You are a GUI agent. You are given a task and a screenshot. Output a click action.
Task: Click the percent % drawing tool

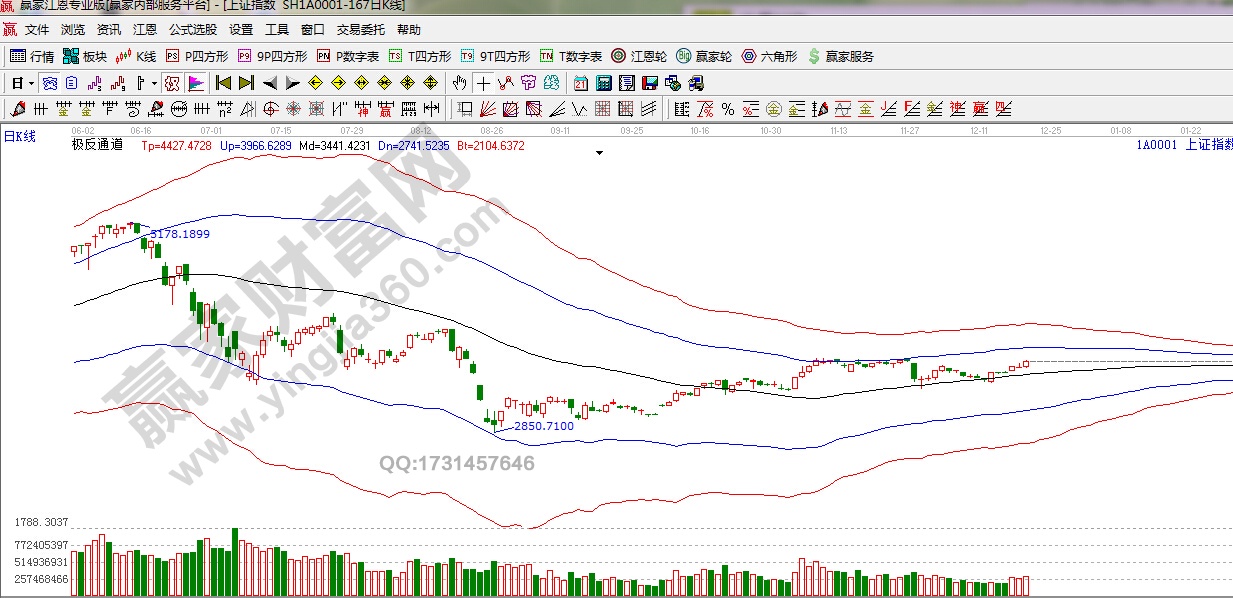(x=727, y=108)
